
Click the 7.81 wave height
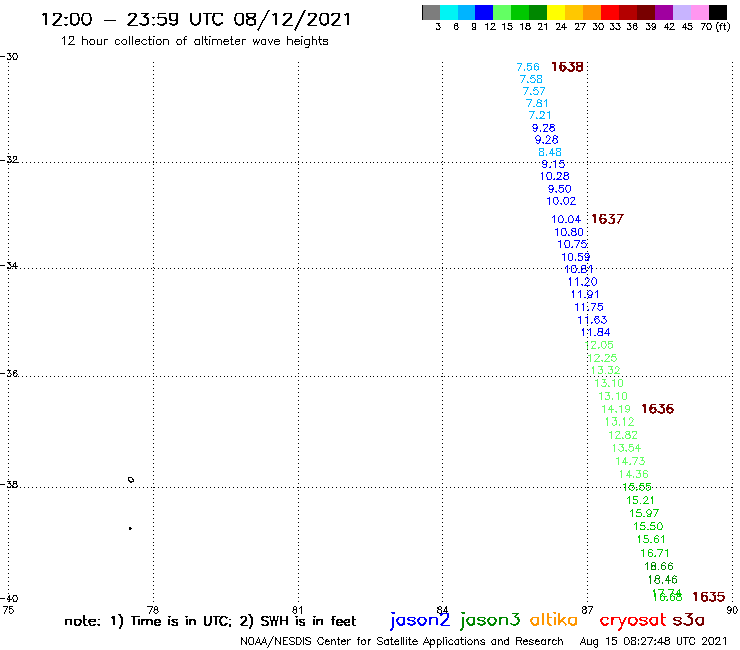(537, 103)
